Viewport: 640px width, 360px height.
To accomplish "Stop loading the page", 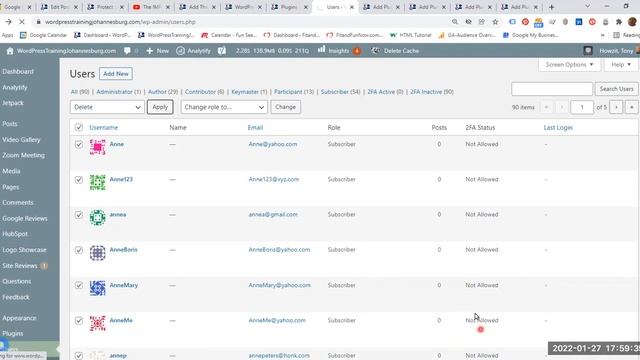I will point(22,22).
